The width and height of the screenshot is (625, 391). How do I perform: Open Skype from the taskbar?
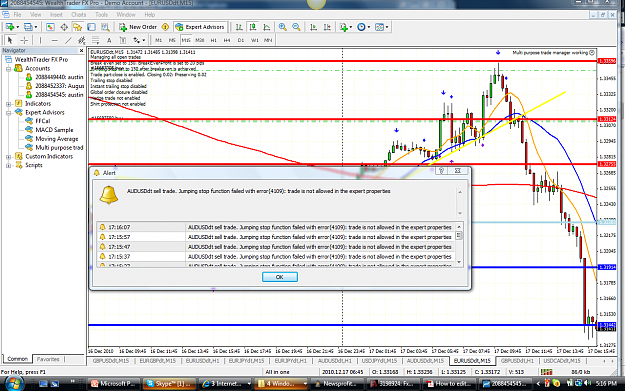pyautogui.click(x=170, y=383)
